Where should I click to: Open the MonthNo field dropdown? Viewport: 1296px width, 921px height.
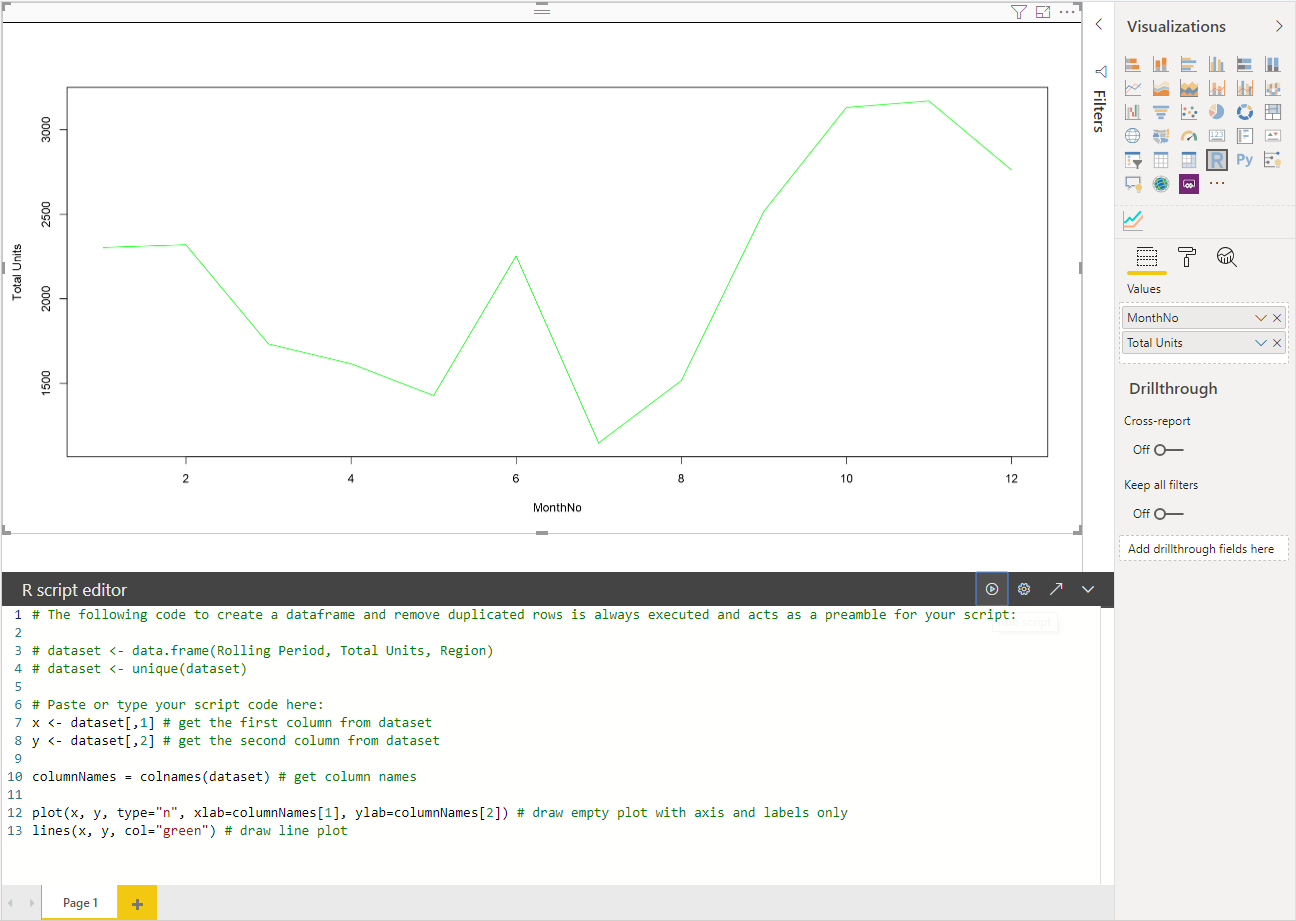click(1258, 317)
